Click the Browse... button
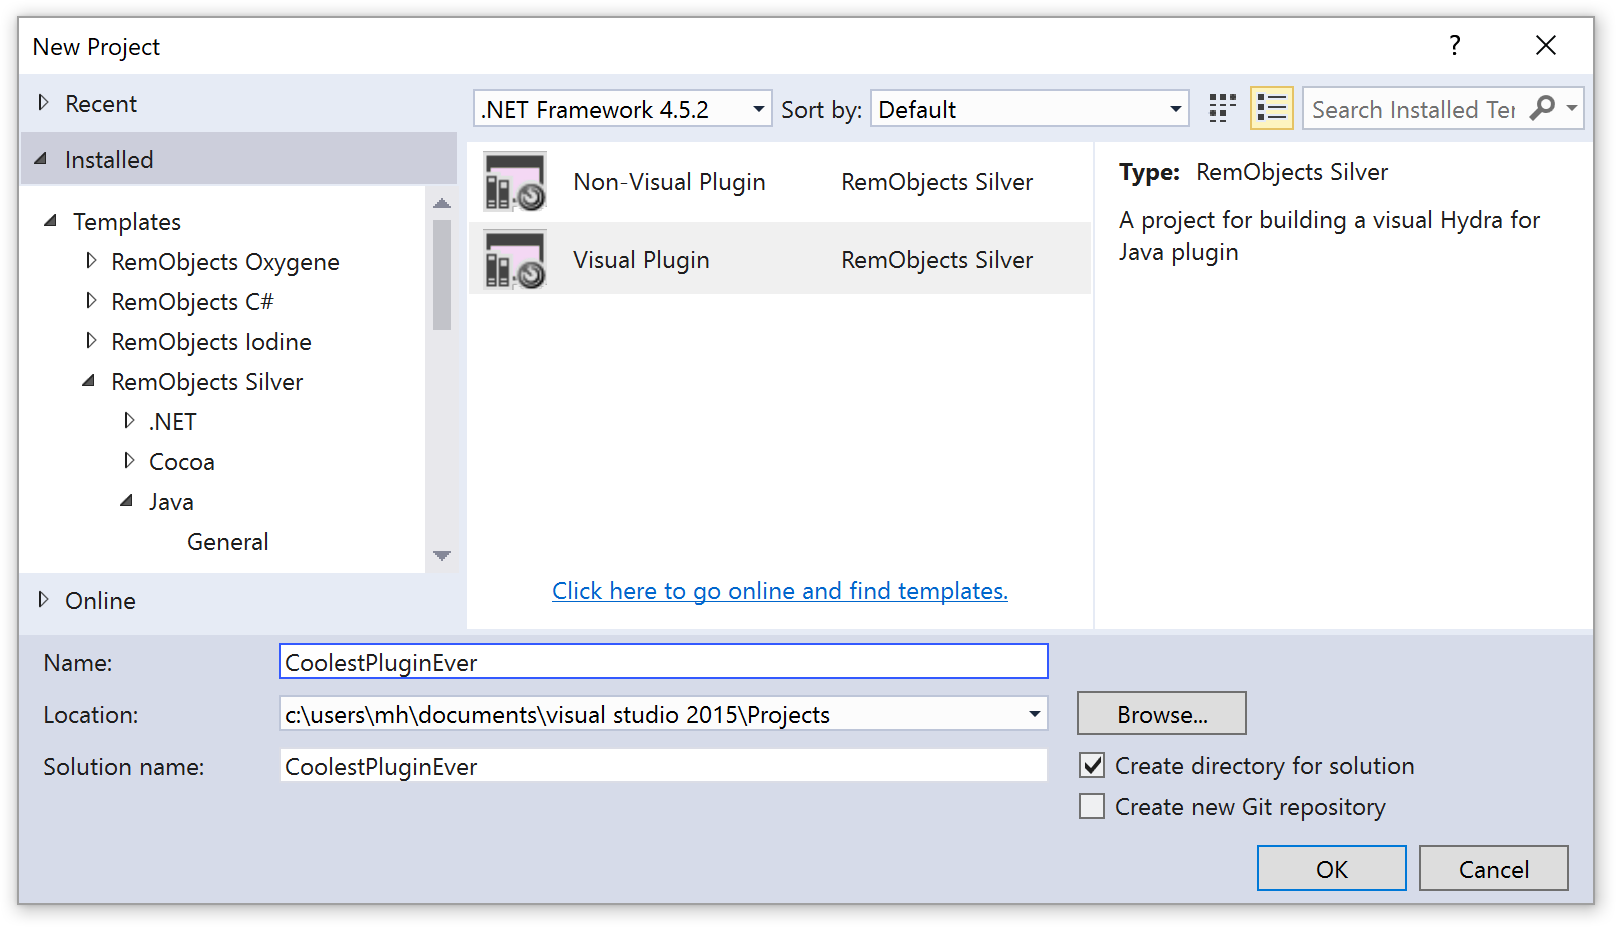The height and width of the screenshot is (927, 1616). pyautogui.click(x=1161, y=713)
